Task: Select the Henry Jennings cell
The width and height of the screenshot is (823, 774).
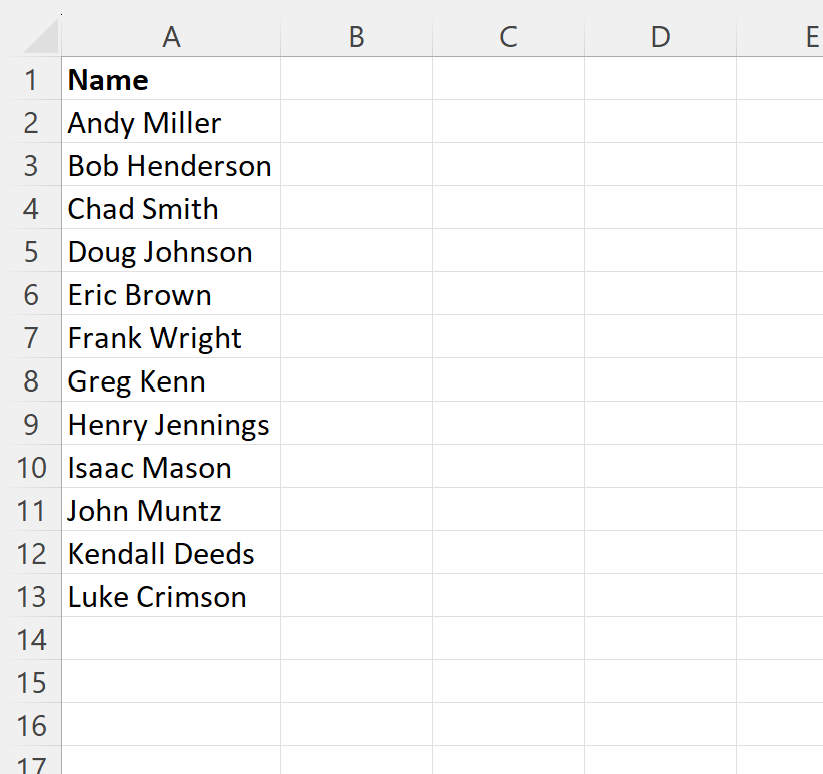Action: pyautogui.click(x=171, y=424)
